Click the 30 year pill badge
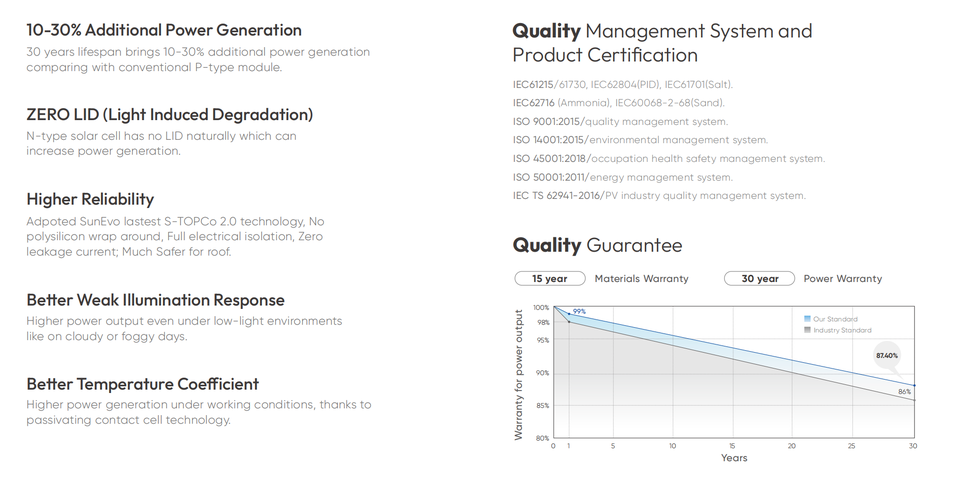 click(x=759, y=279)
